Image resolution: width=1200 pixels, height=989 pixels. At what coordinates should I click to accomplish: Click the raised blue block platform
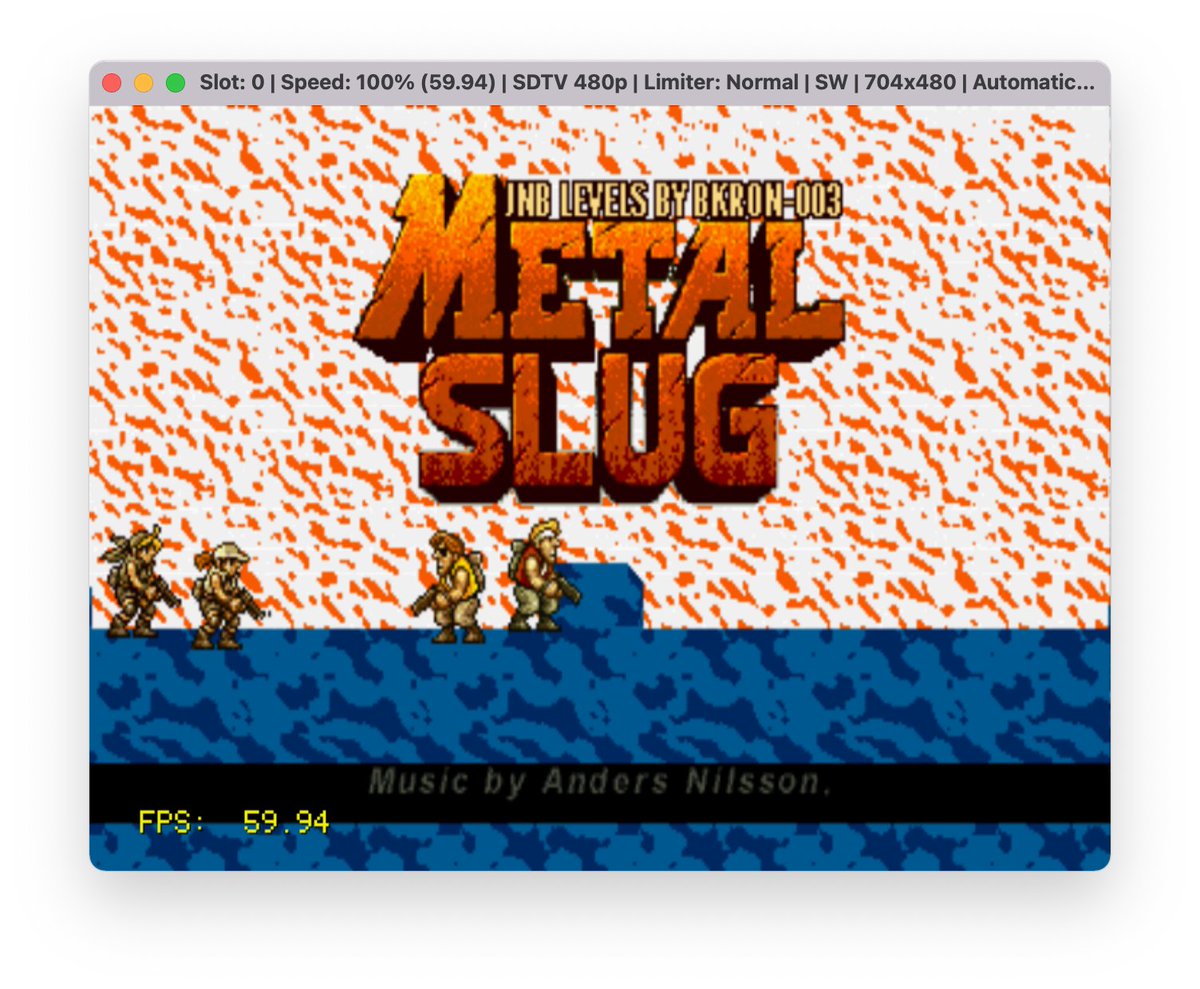click(600, 596)
